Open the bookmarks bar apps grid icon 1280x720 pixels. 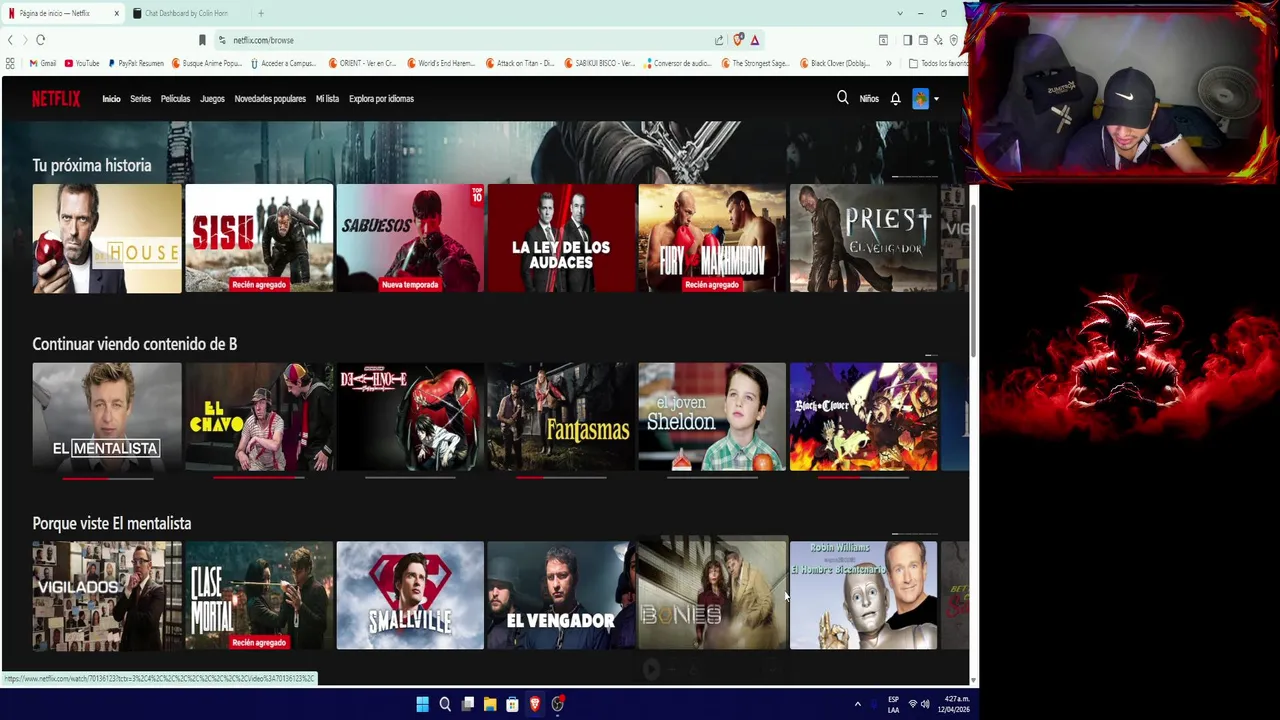[10, 63]
